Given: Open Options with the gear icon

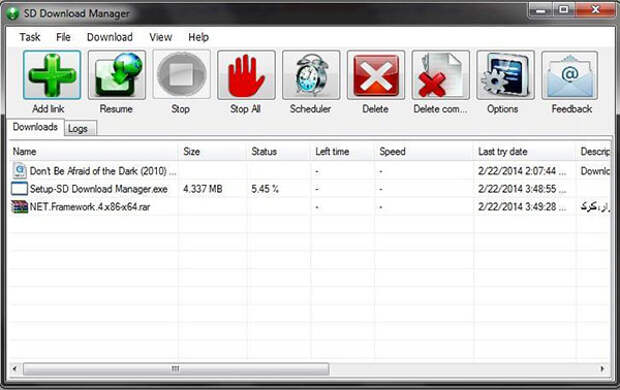Looking at the screenshot, I should click(x=506, y=75).
